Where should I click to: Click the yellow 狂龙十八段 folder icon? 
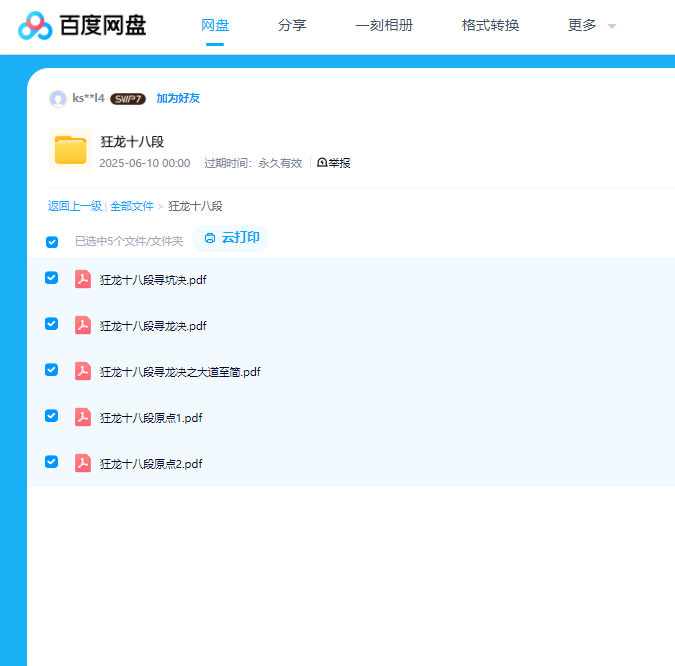[70, 150]
